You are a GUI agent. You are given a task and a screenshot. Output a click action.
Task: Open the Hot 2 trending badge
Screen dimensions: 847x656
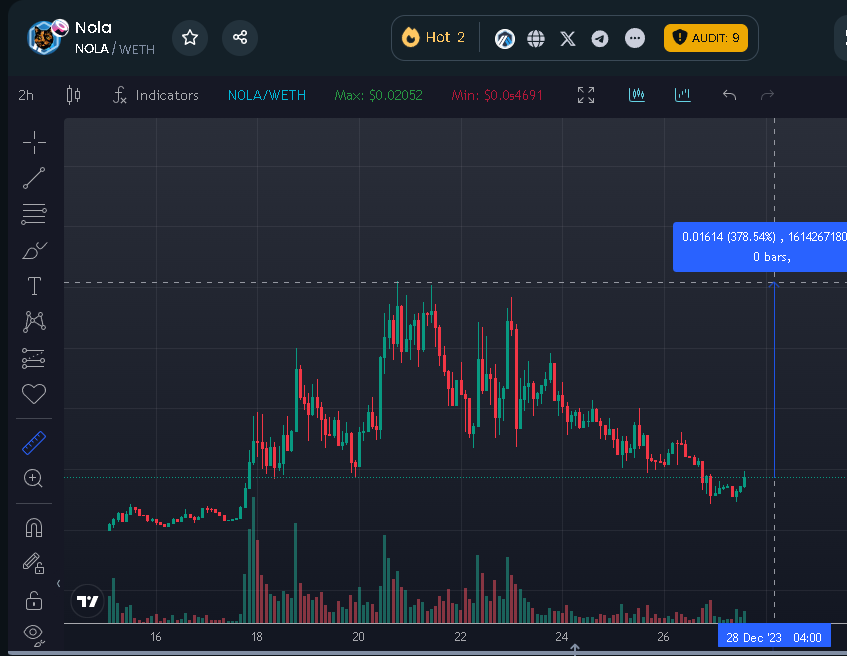click(433, 37)
